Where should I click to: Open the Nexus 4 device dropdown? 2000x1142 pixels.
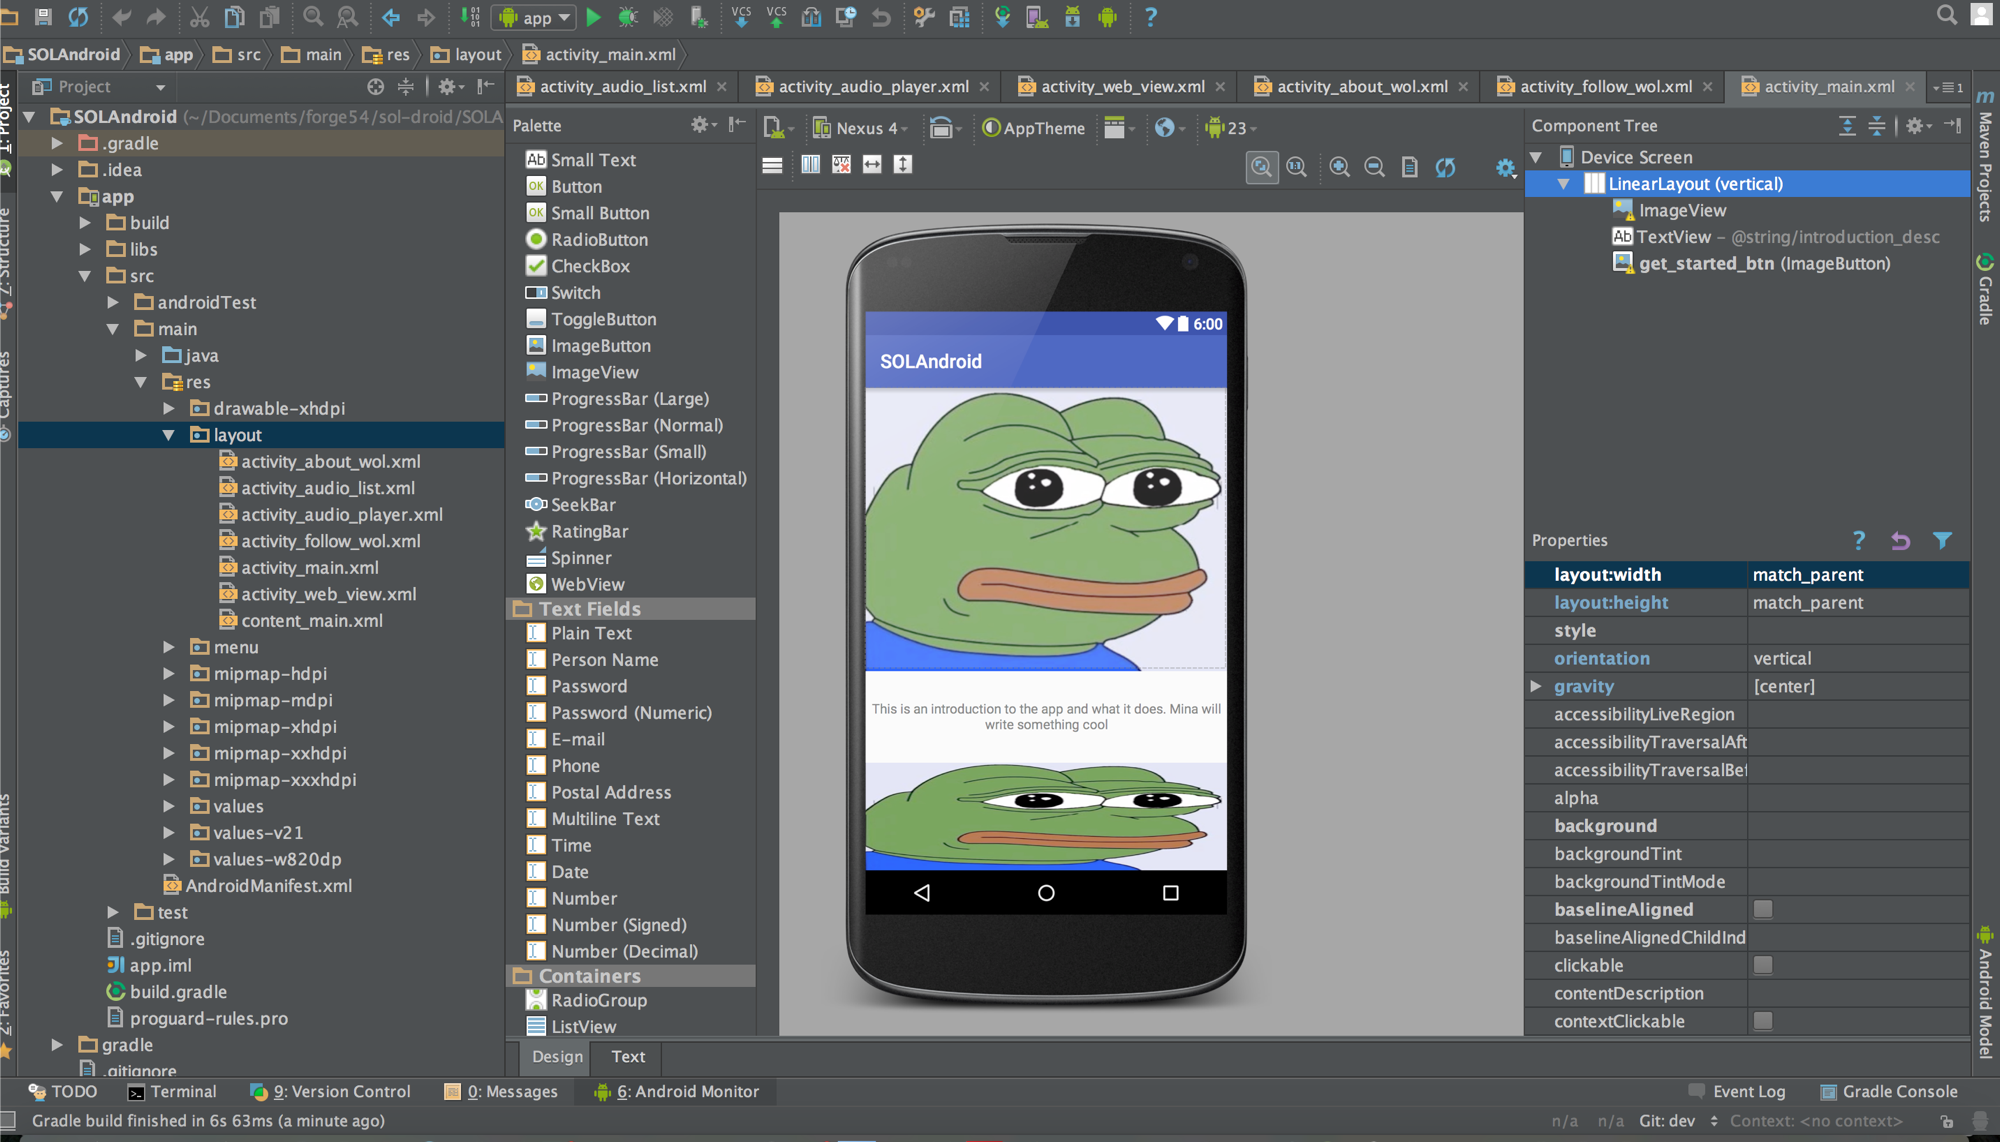point(860,128)
